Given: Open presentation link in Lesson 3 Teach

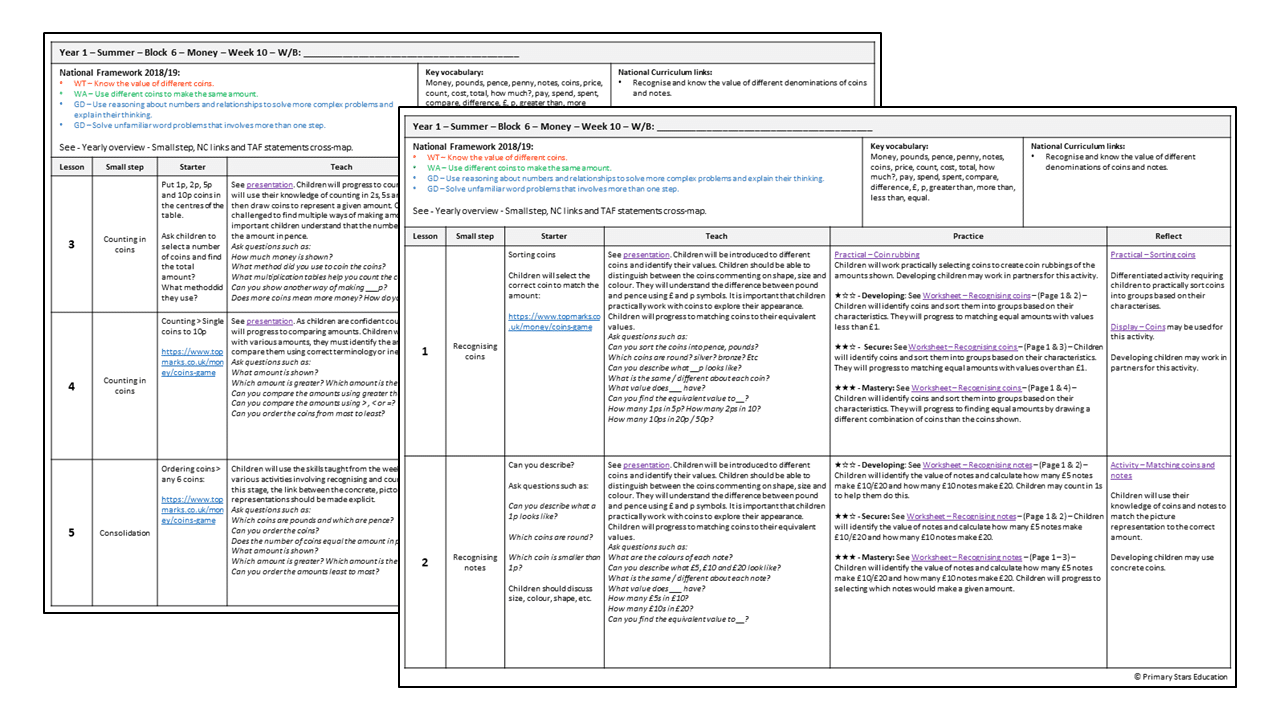Looking at the screenshot, I should 268,185.
